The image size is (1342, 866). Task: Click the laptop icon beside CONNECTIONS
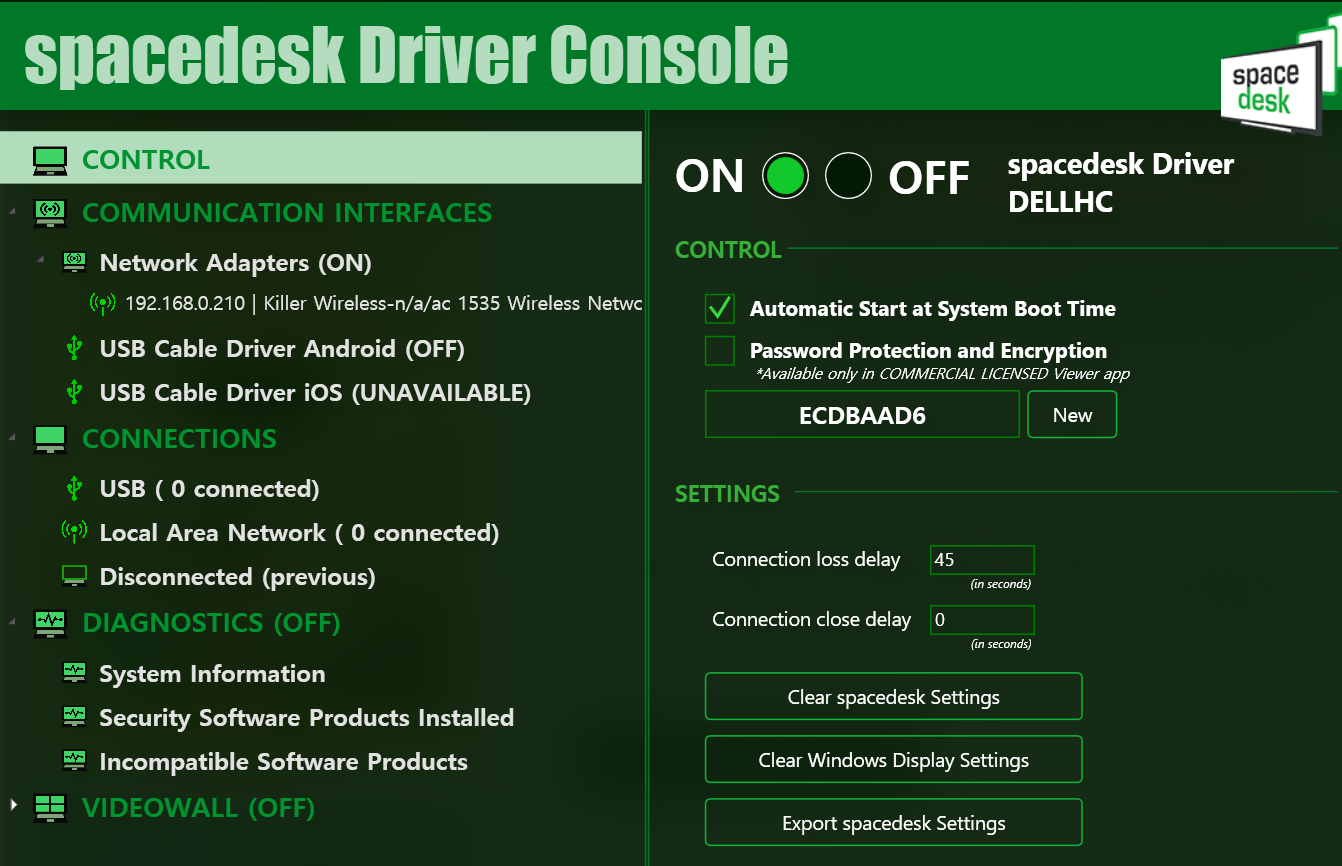pos(50,439)
